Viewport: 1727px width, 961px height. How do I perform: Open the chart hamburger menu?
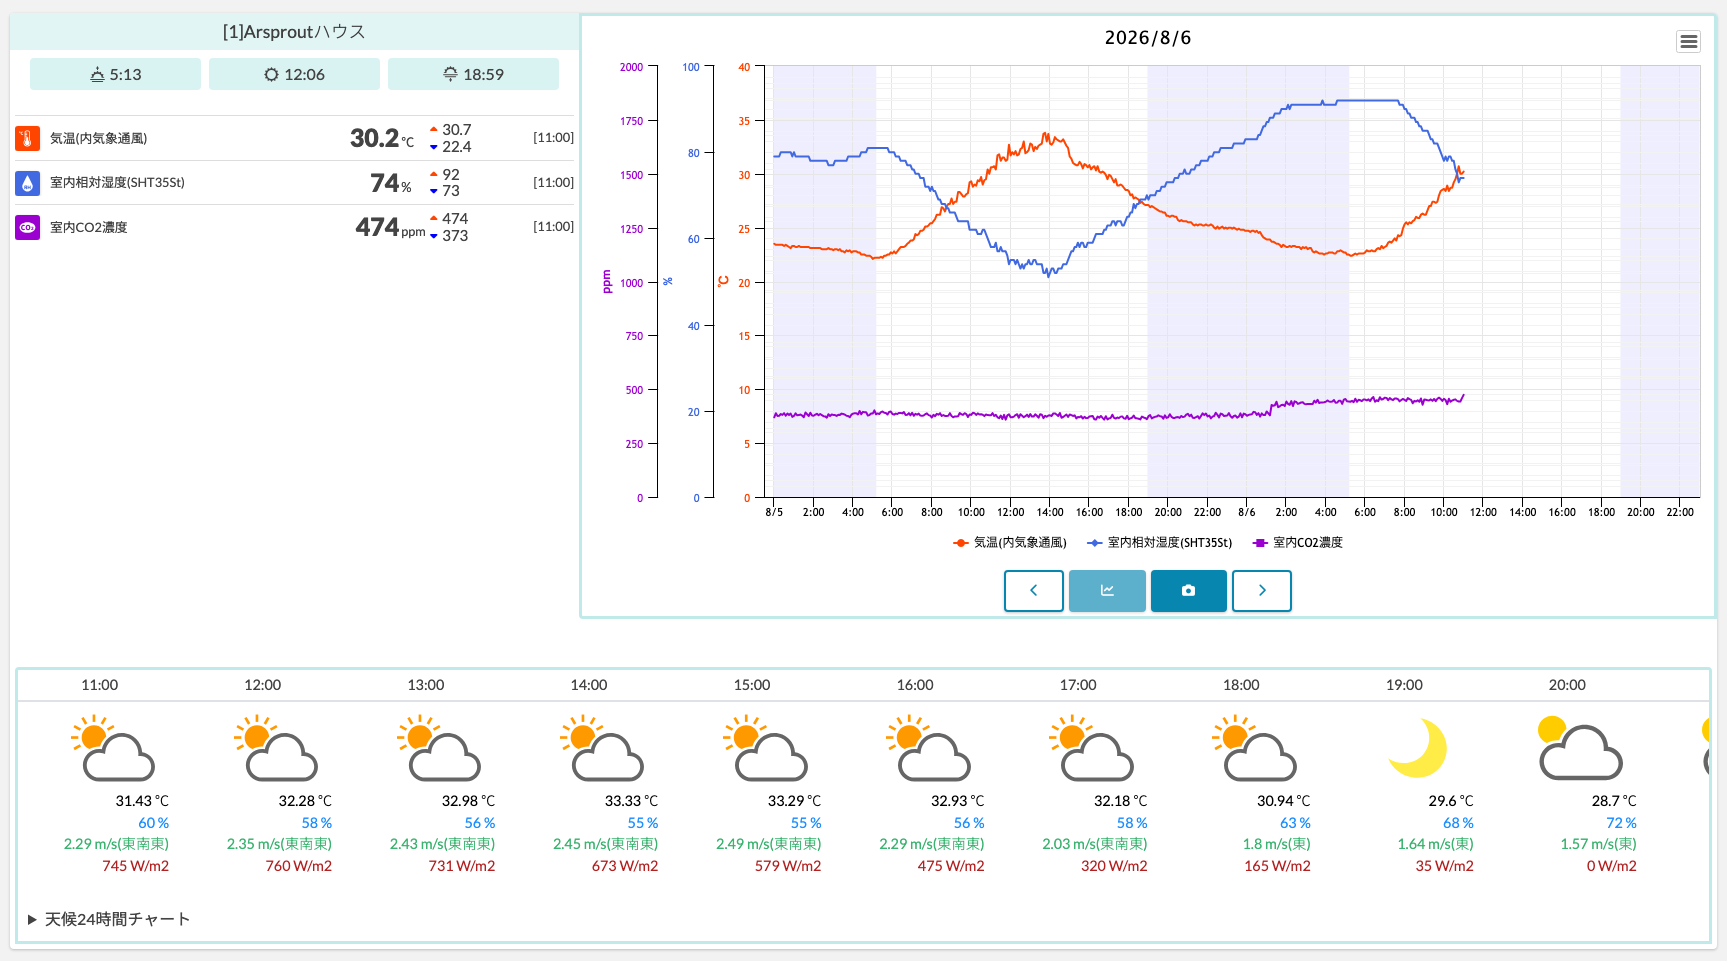click(1688, 41)
